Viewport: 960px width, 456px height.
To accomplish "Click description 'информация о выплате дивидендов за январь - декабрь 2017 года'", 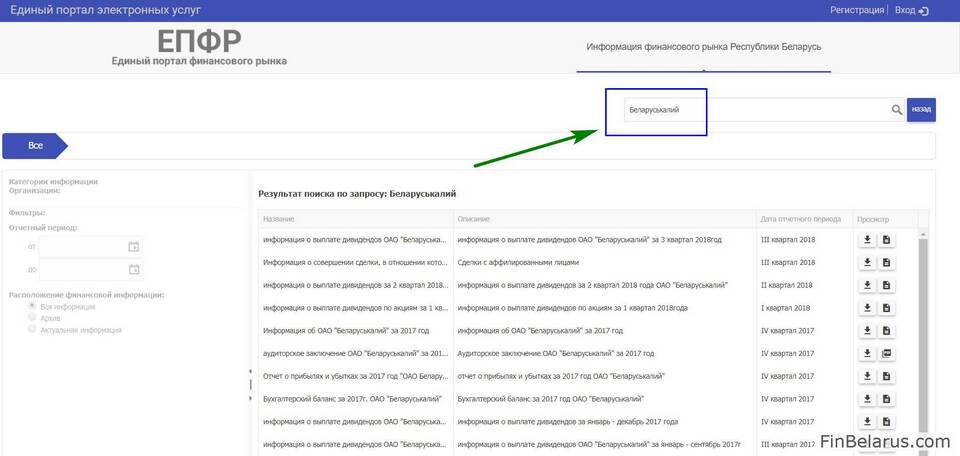I will [568, 421].
